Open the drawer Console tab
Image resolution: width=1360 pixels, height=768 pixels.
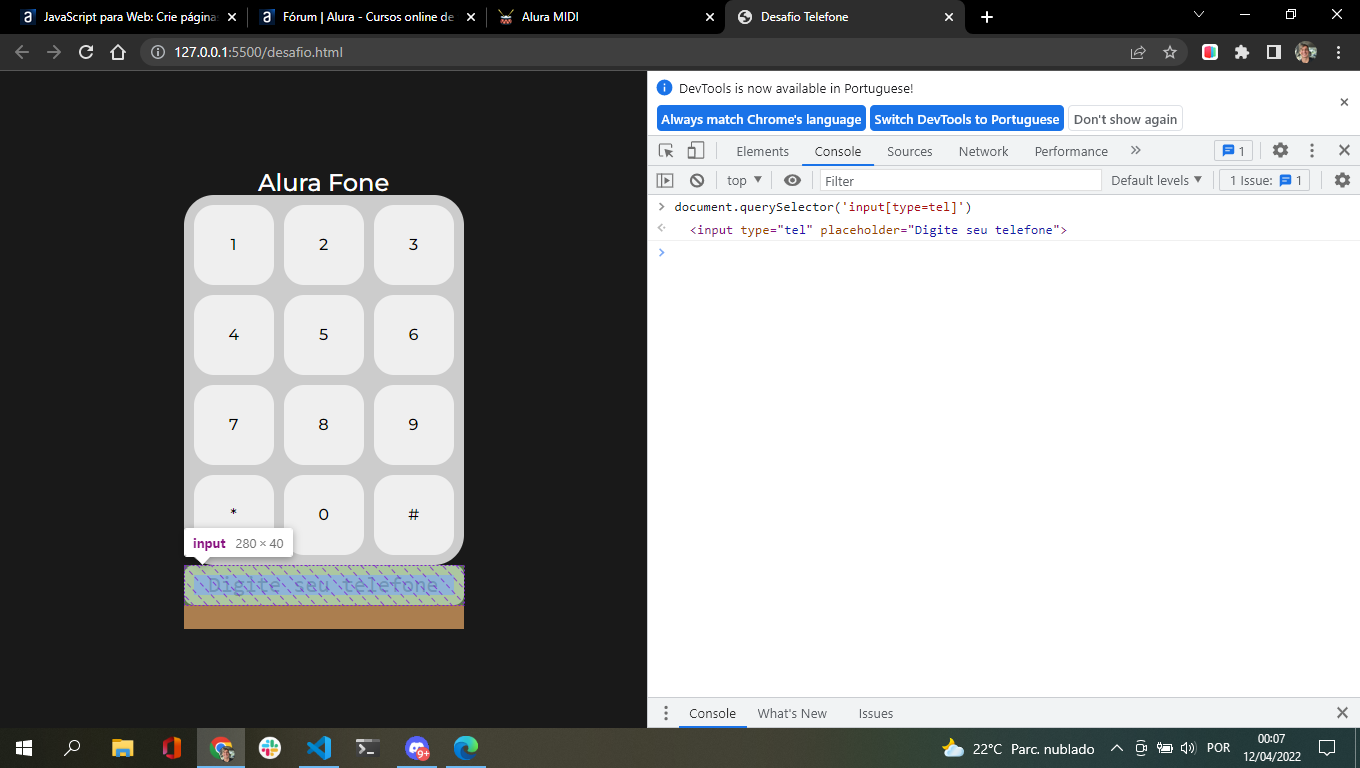[712, 713]
